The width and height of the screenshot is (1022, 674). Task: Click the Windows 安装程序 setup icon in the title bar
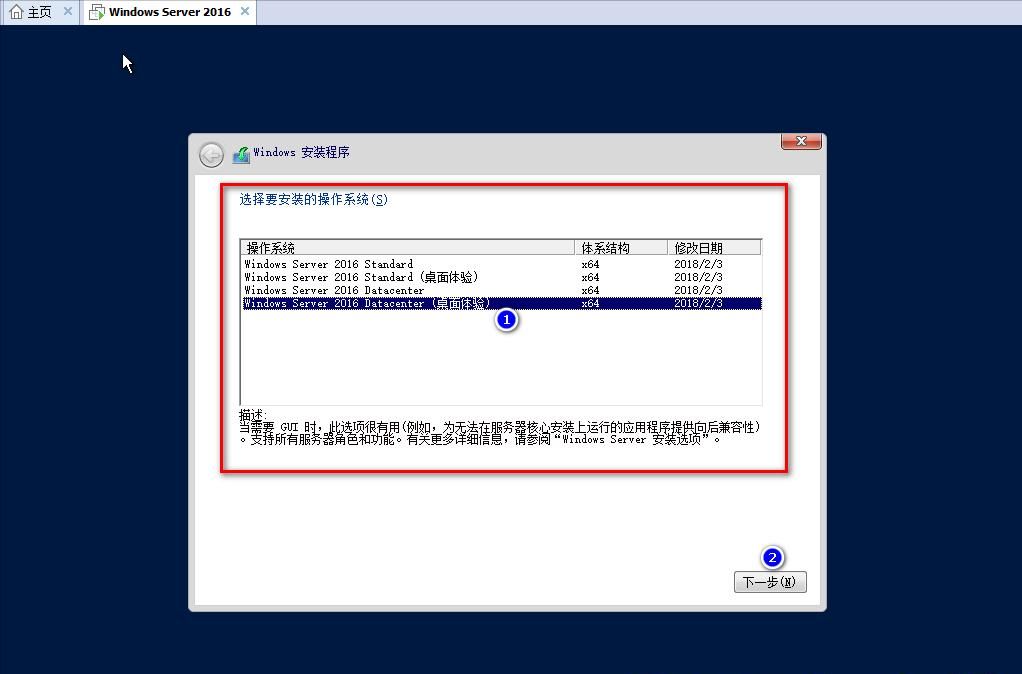240,154
